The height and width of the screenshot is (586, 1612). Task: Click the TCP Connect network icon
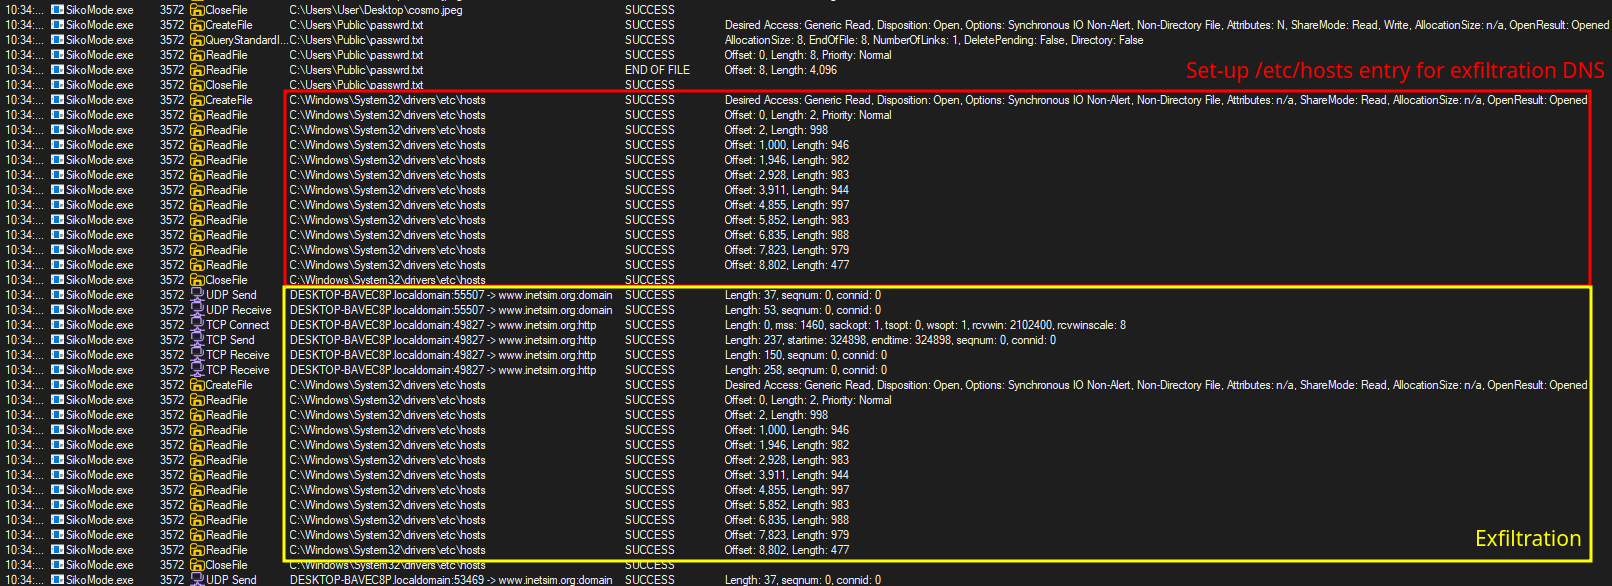click(x=197, y=325)
